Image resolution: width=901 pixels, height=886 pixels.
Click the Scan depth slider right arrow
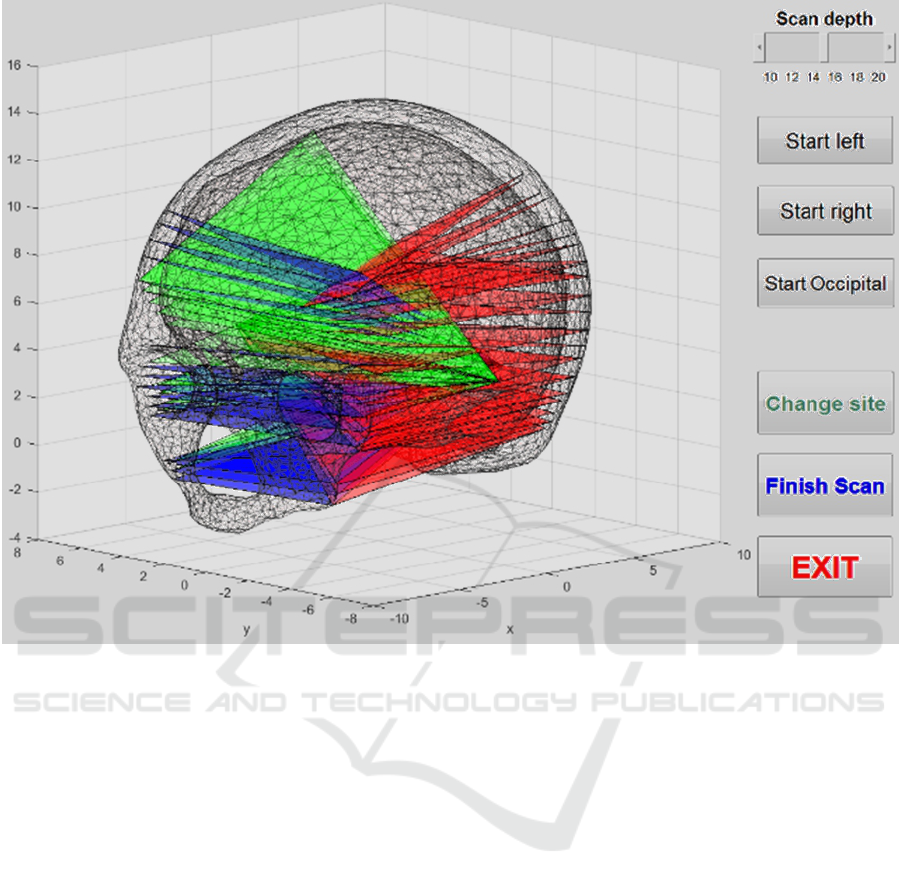[890, 47]
